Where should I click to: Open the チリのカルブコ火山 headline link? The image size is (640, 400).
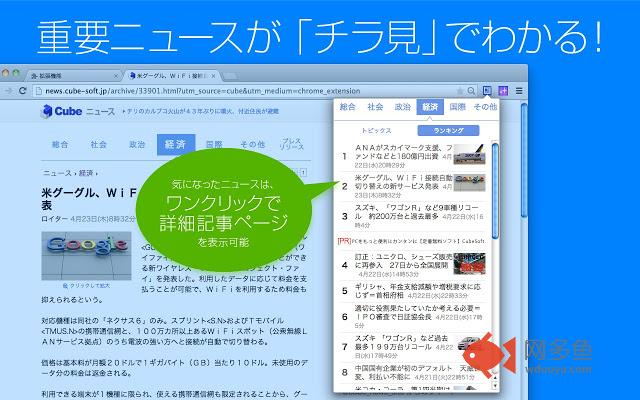(201, 111)
